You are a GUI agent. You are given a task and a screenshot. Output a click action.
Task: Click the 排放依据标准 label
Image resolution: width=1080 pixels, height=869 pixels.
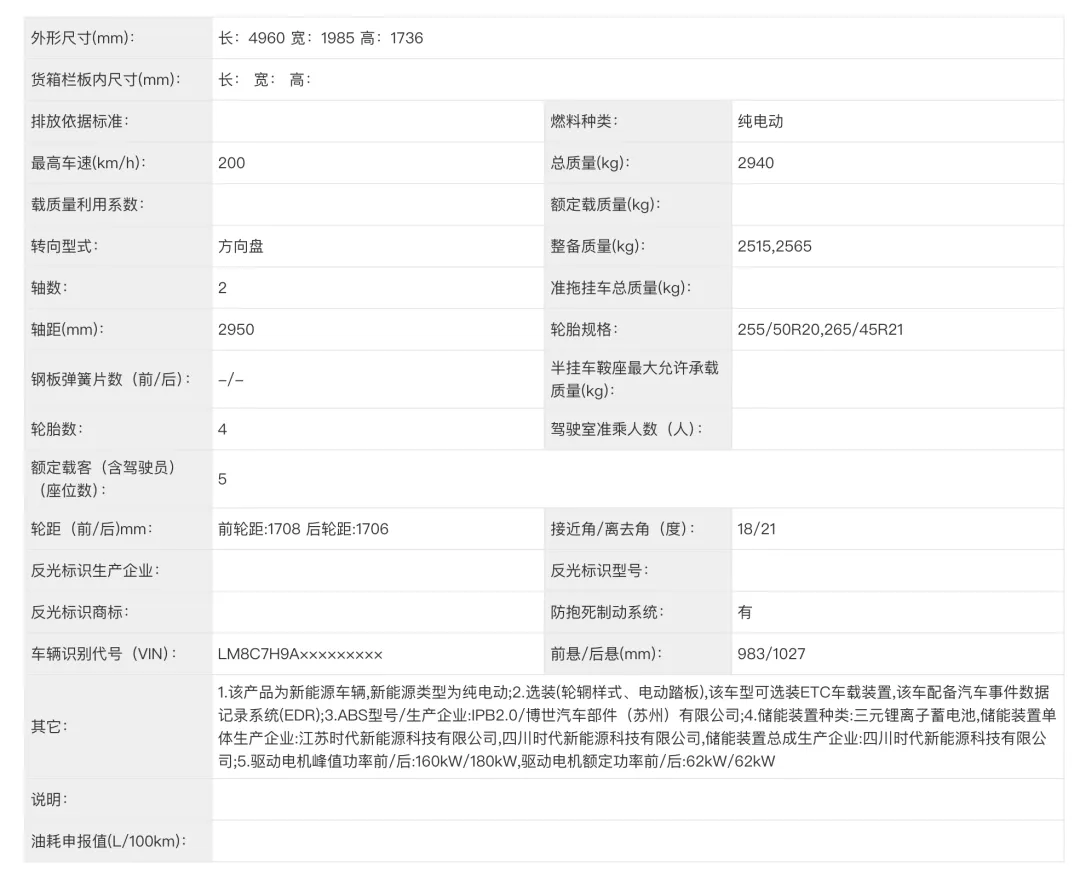[x=79, y=121]
